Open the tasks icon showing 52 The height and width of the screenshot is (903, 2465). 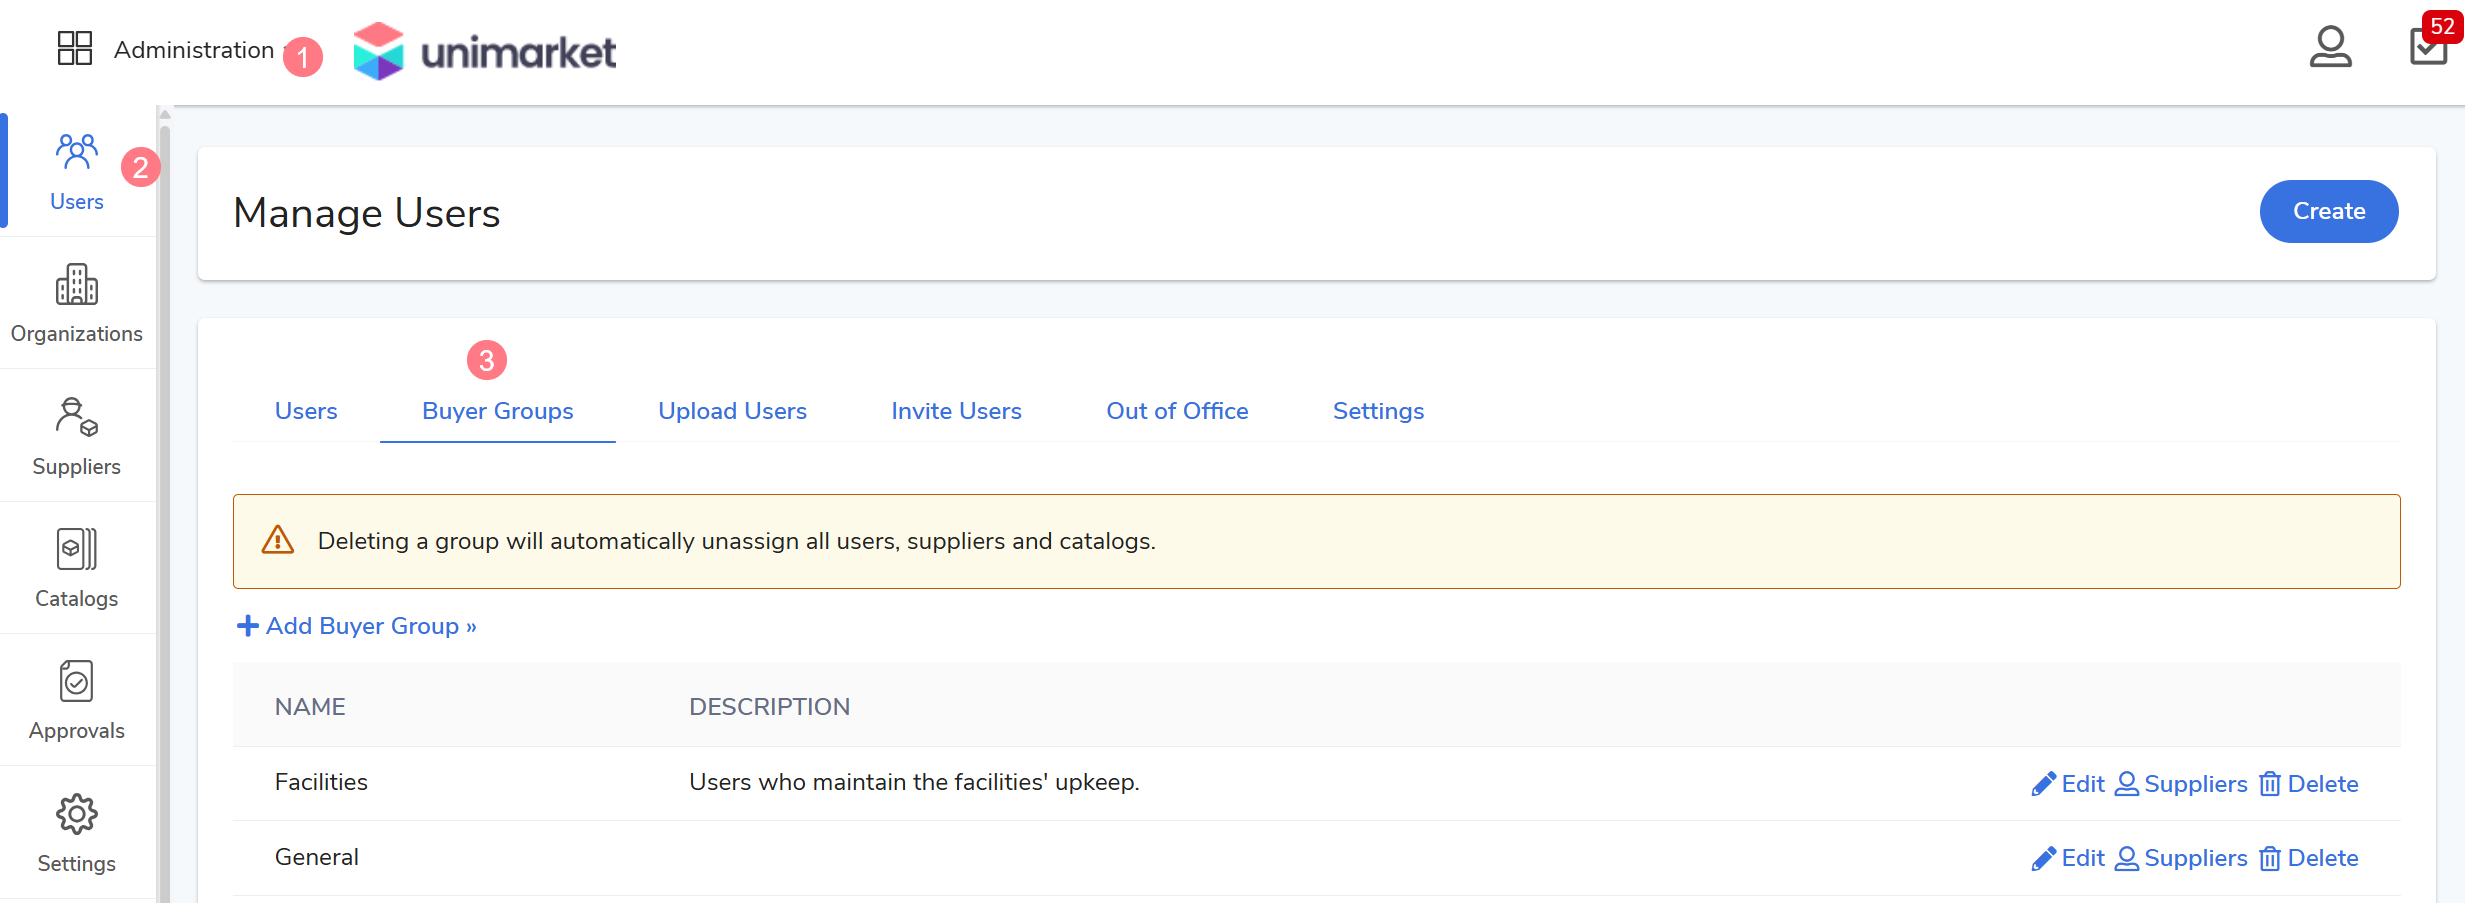(2428, 46)
